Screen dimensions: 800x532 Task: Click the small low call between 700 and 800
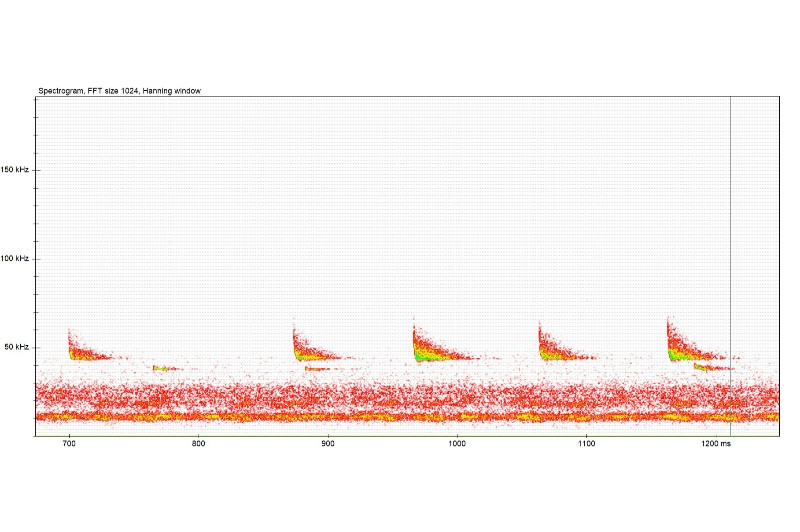point(167,368)
